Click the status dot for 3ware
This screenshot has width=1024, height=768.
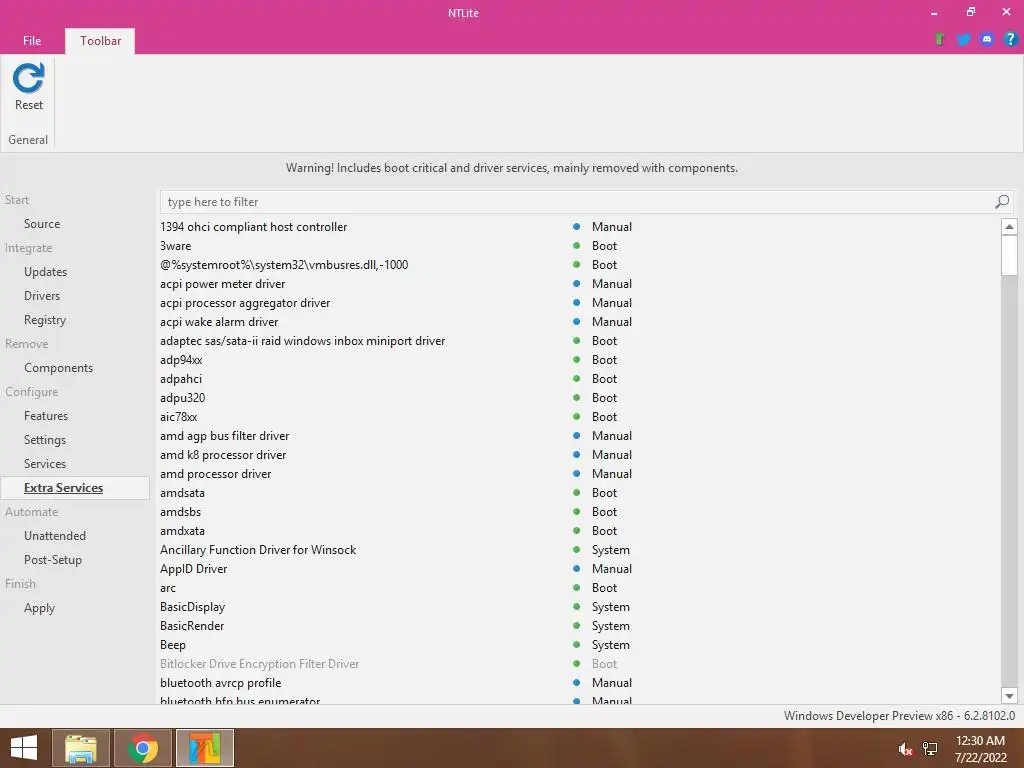point(577,246)
